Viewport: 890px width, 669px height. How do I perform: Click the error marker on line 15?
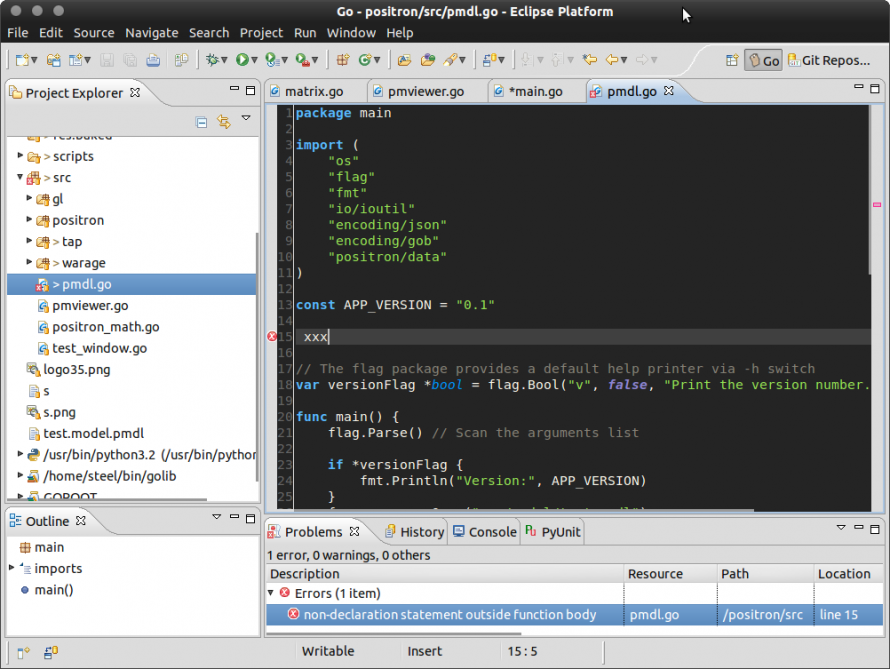272,337
